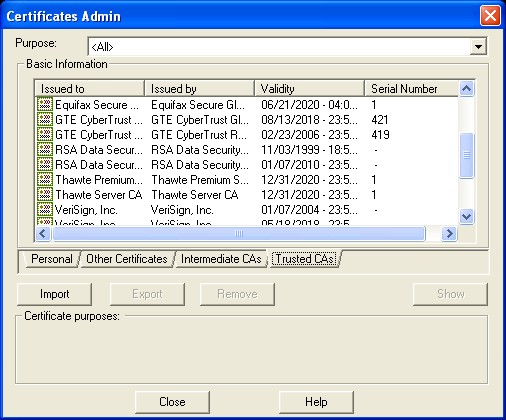Open the Intermediate CAs tab

[221, 259]
